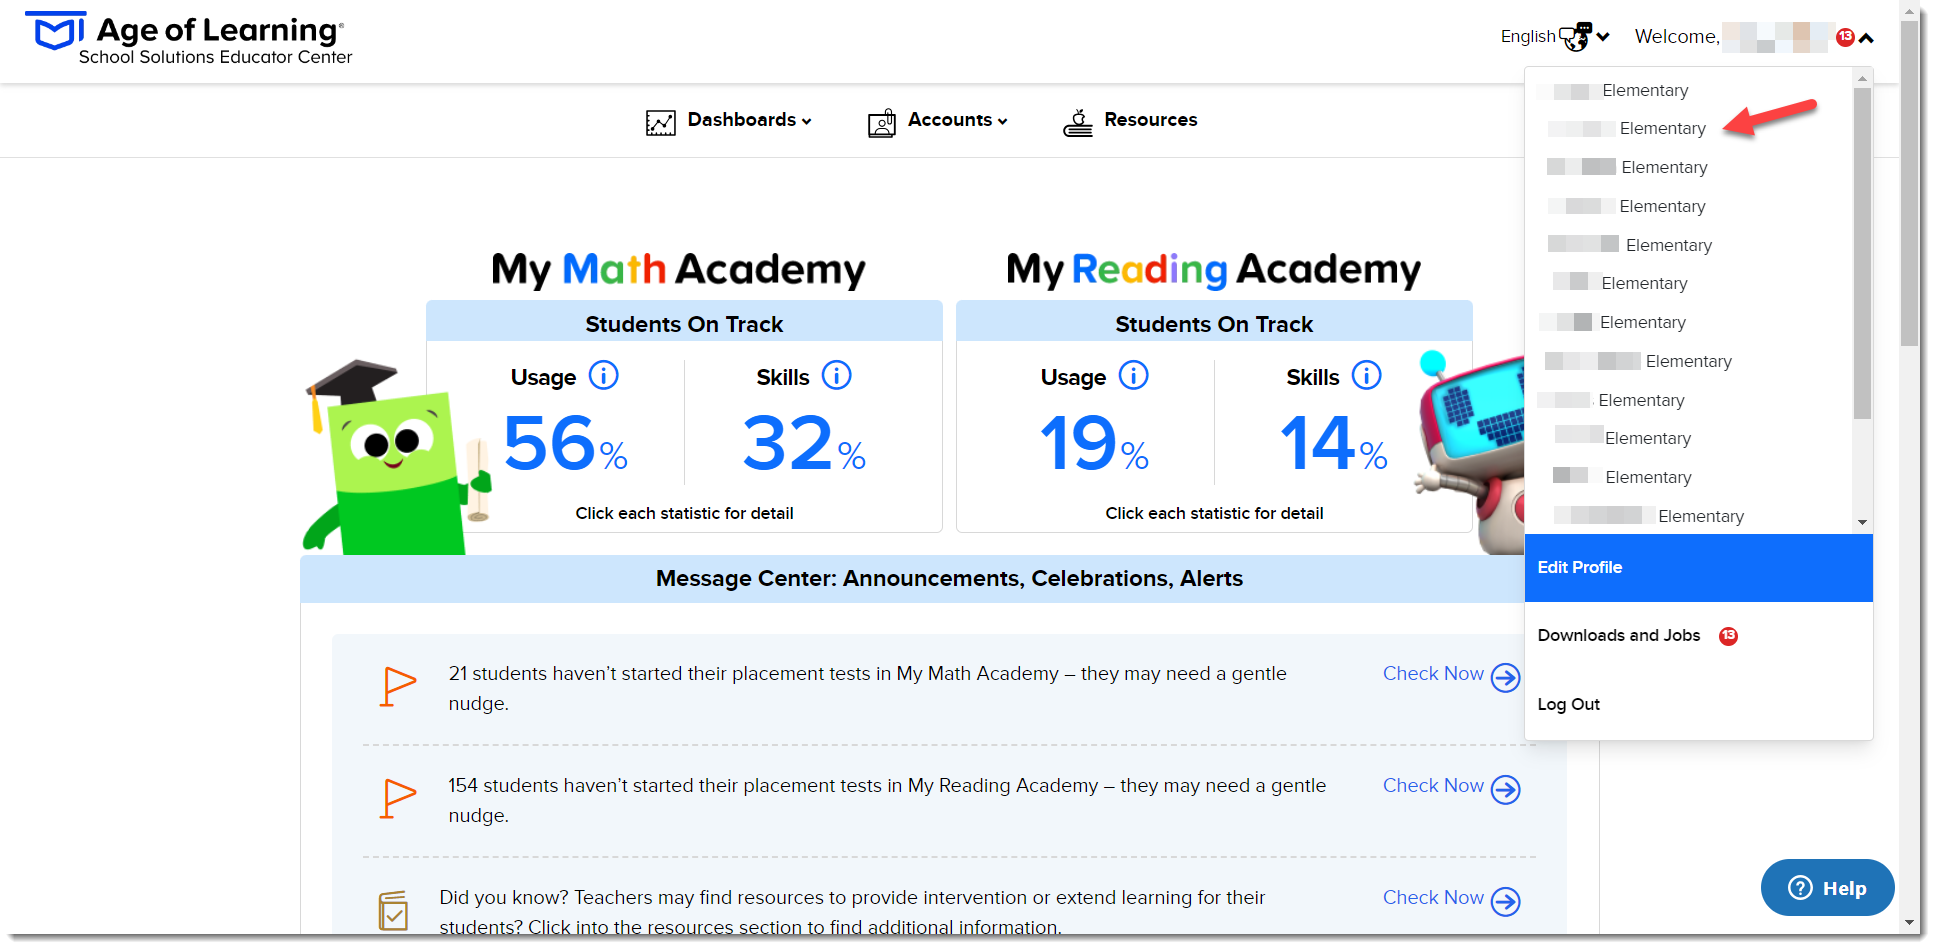The height and width of the screenshot is (949, 1935).
Task: Expand the Accounts dropdown menu
Action: coord(938,120)
